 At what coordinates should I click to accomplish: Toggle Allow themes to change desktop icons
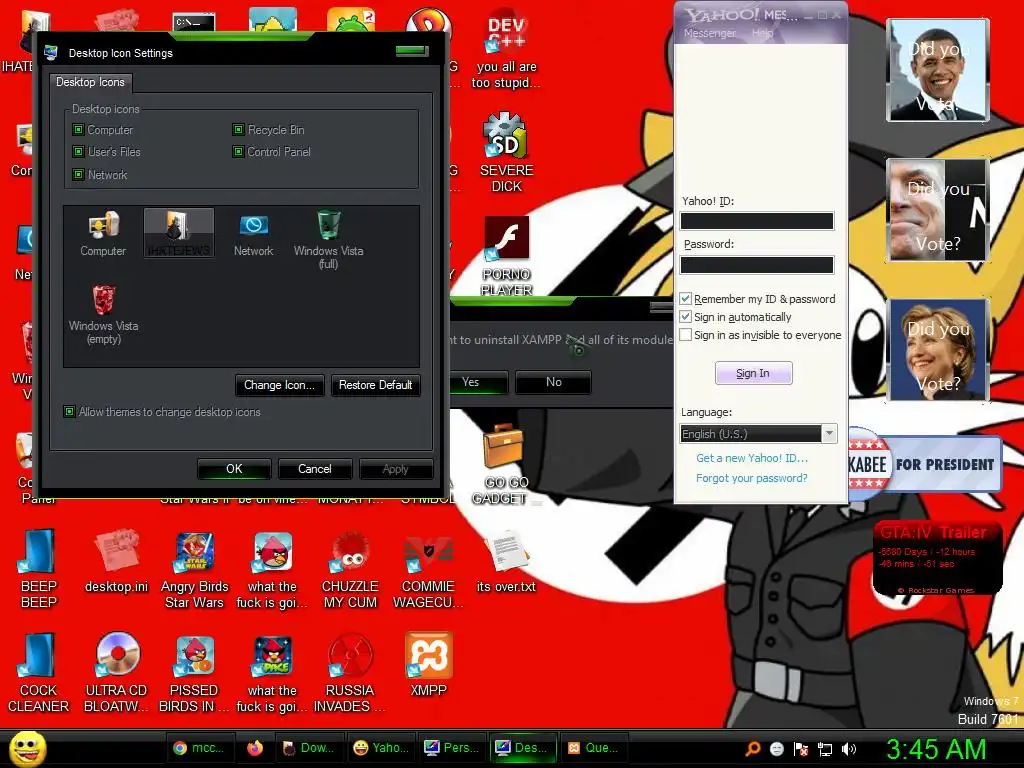point(69,411)
